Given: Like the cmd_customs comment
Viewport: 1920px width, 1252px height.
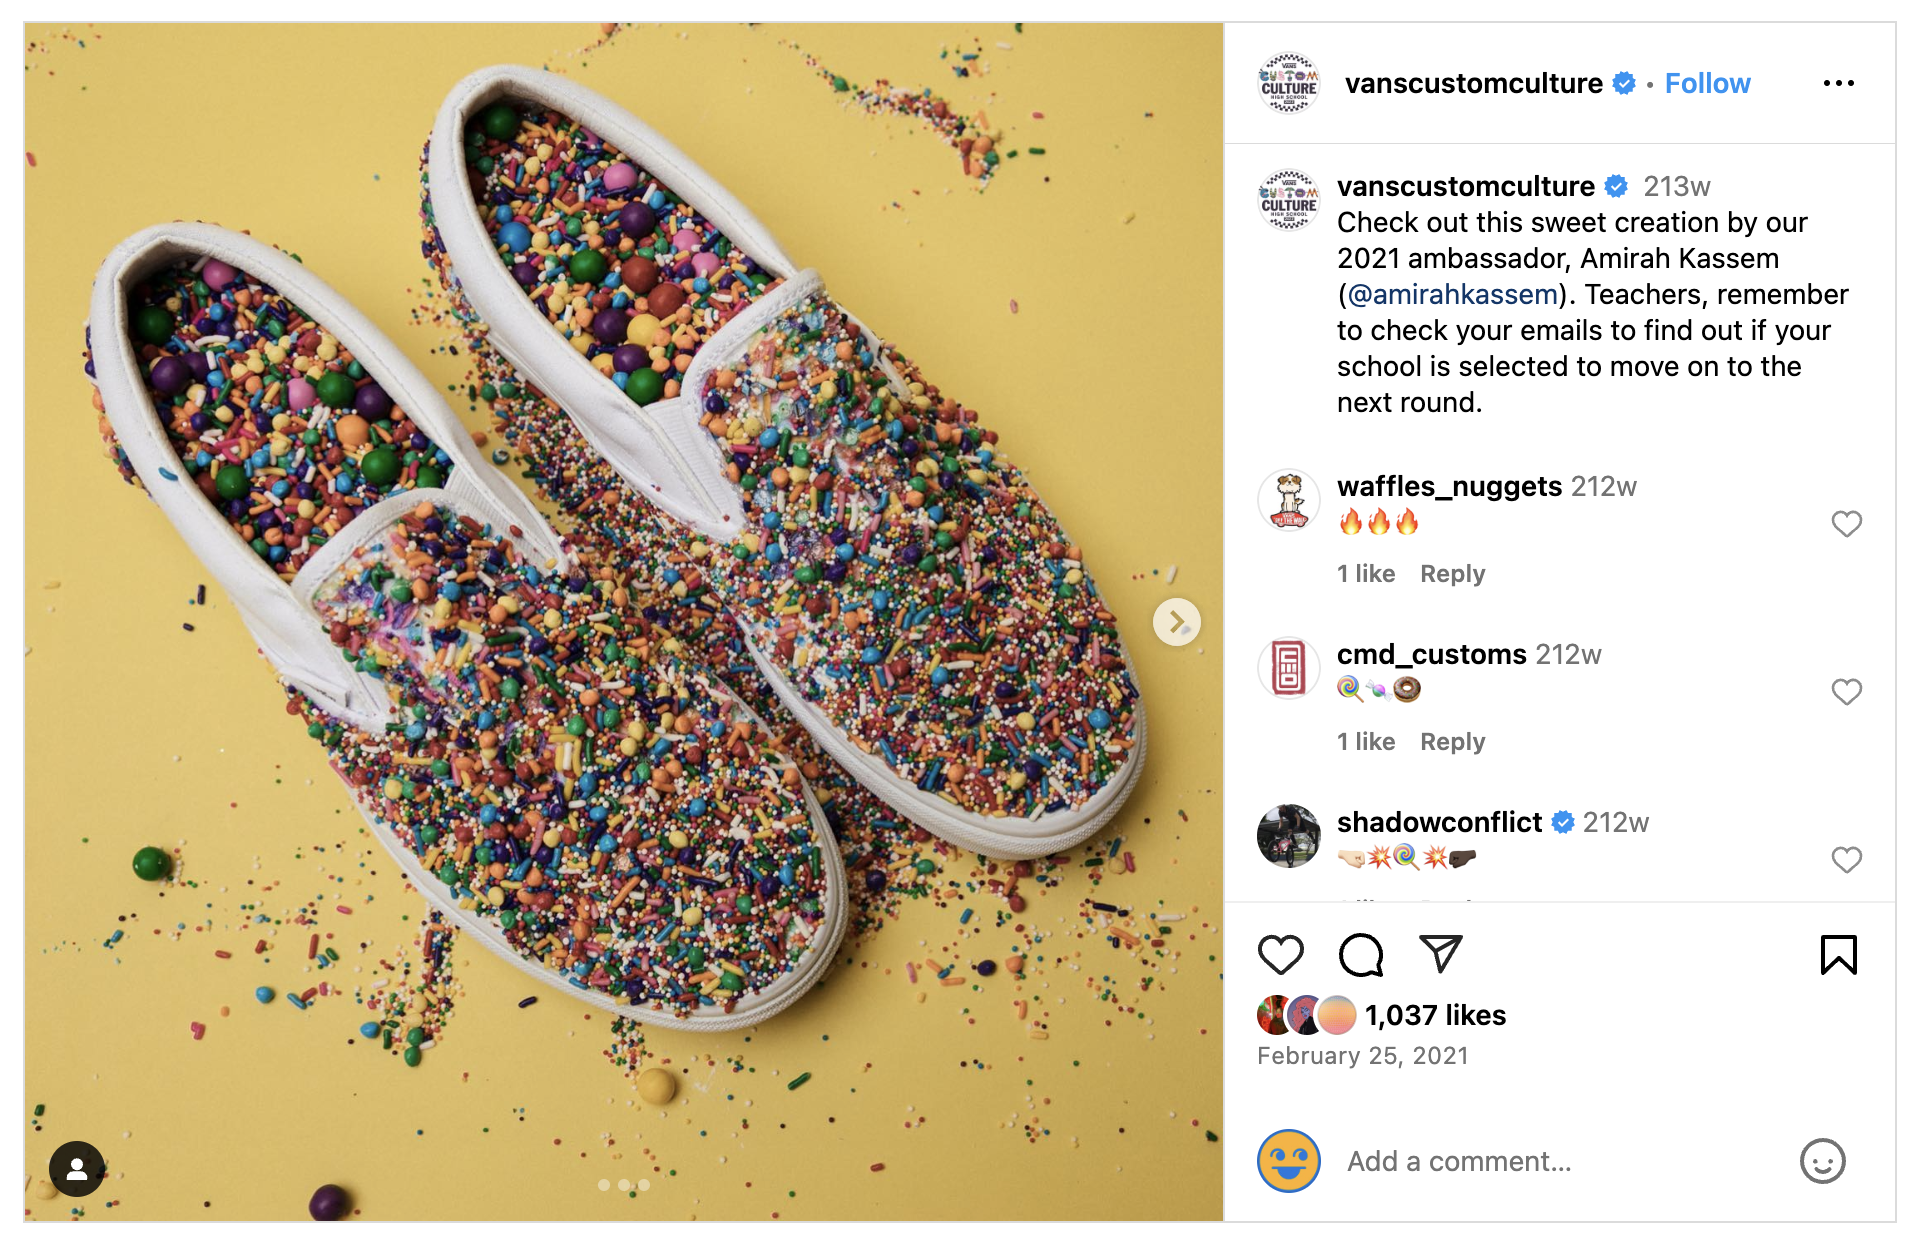Looking at the screenshot, I should point(1846,692).
